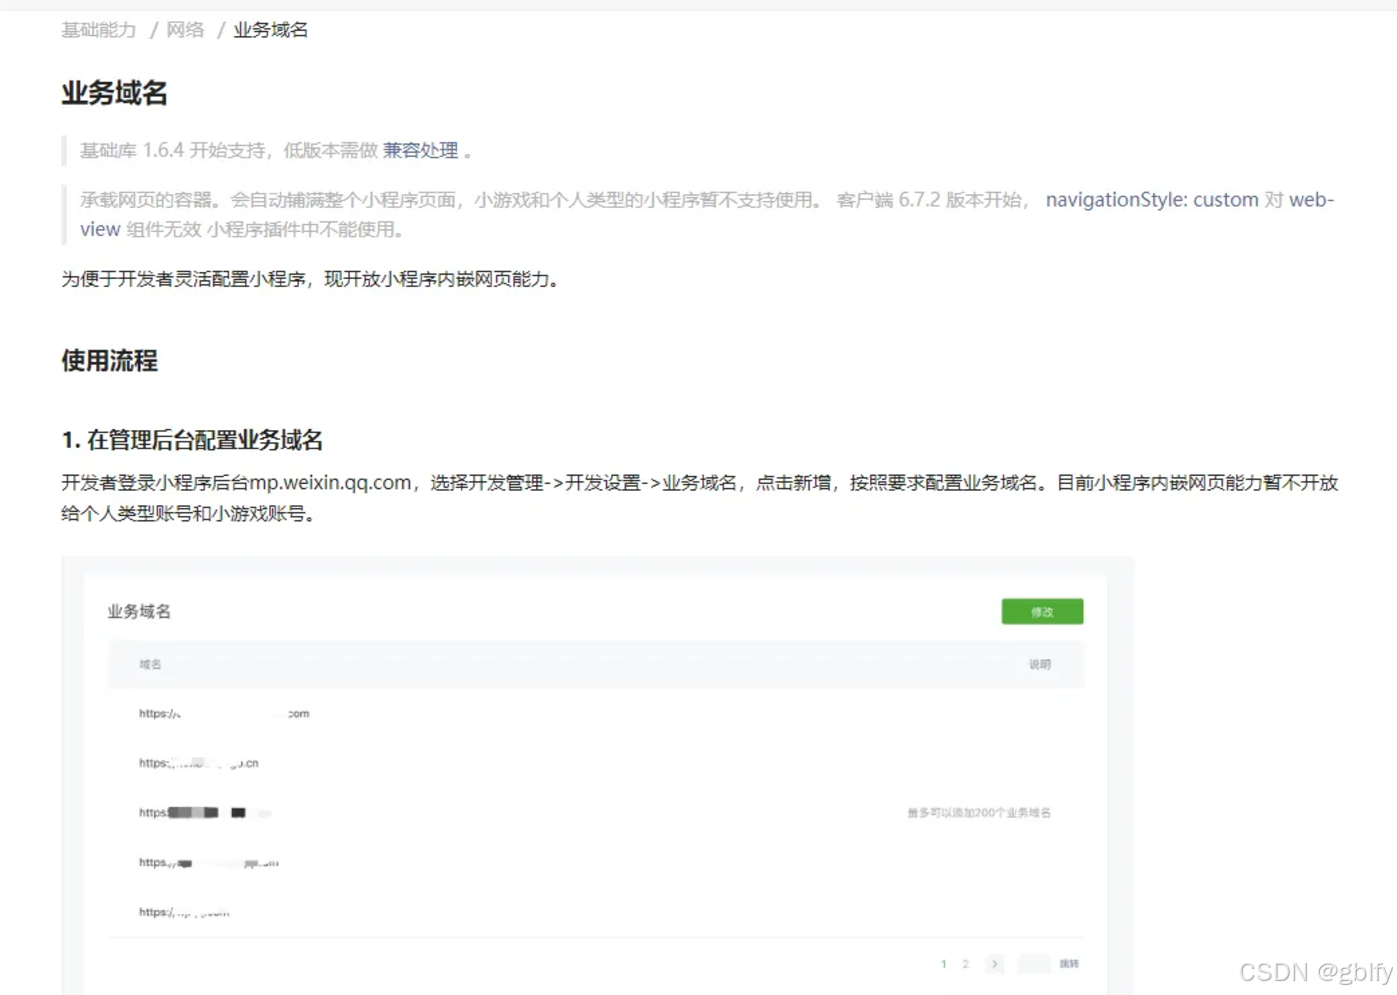Click the 基础能力 breadcrumb link

[98, 30]
